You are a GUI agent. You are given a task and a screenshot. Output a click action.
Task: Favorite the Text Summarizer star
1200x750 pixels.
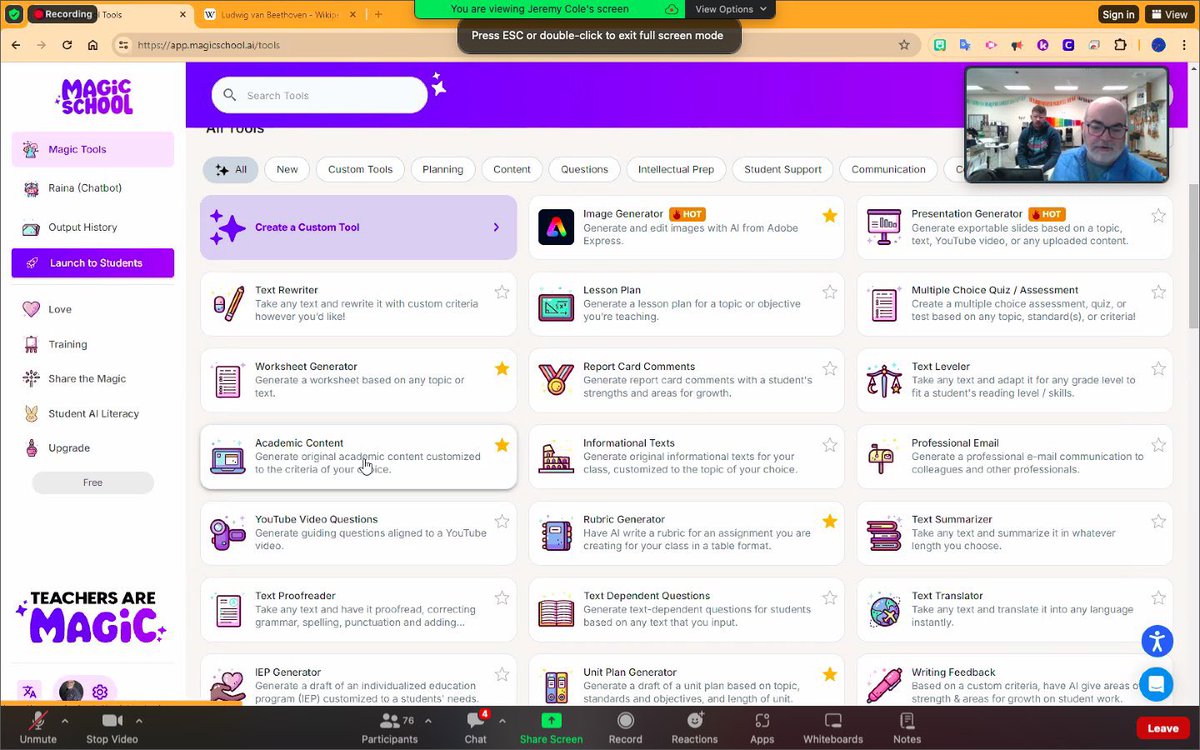pyautogui.click(x=1158, y=521)
